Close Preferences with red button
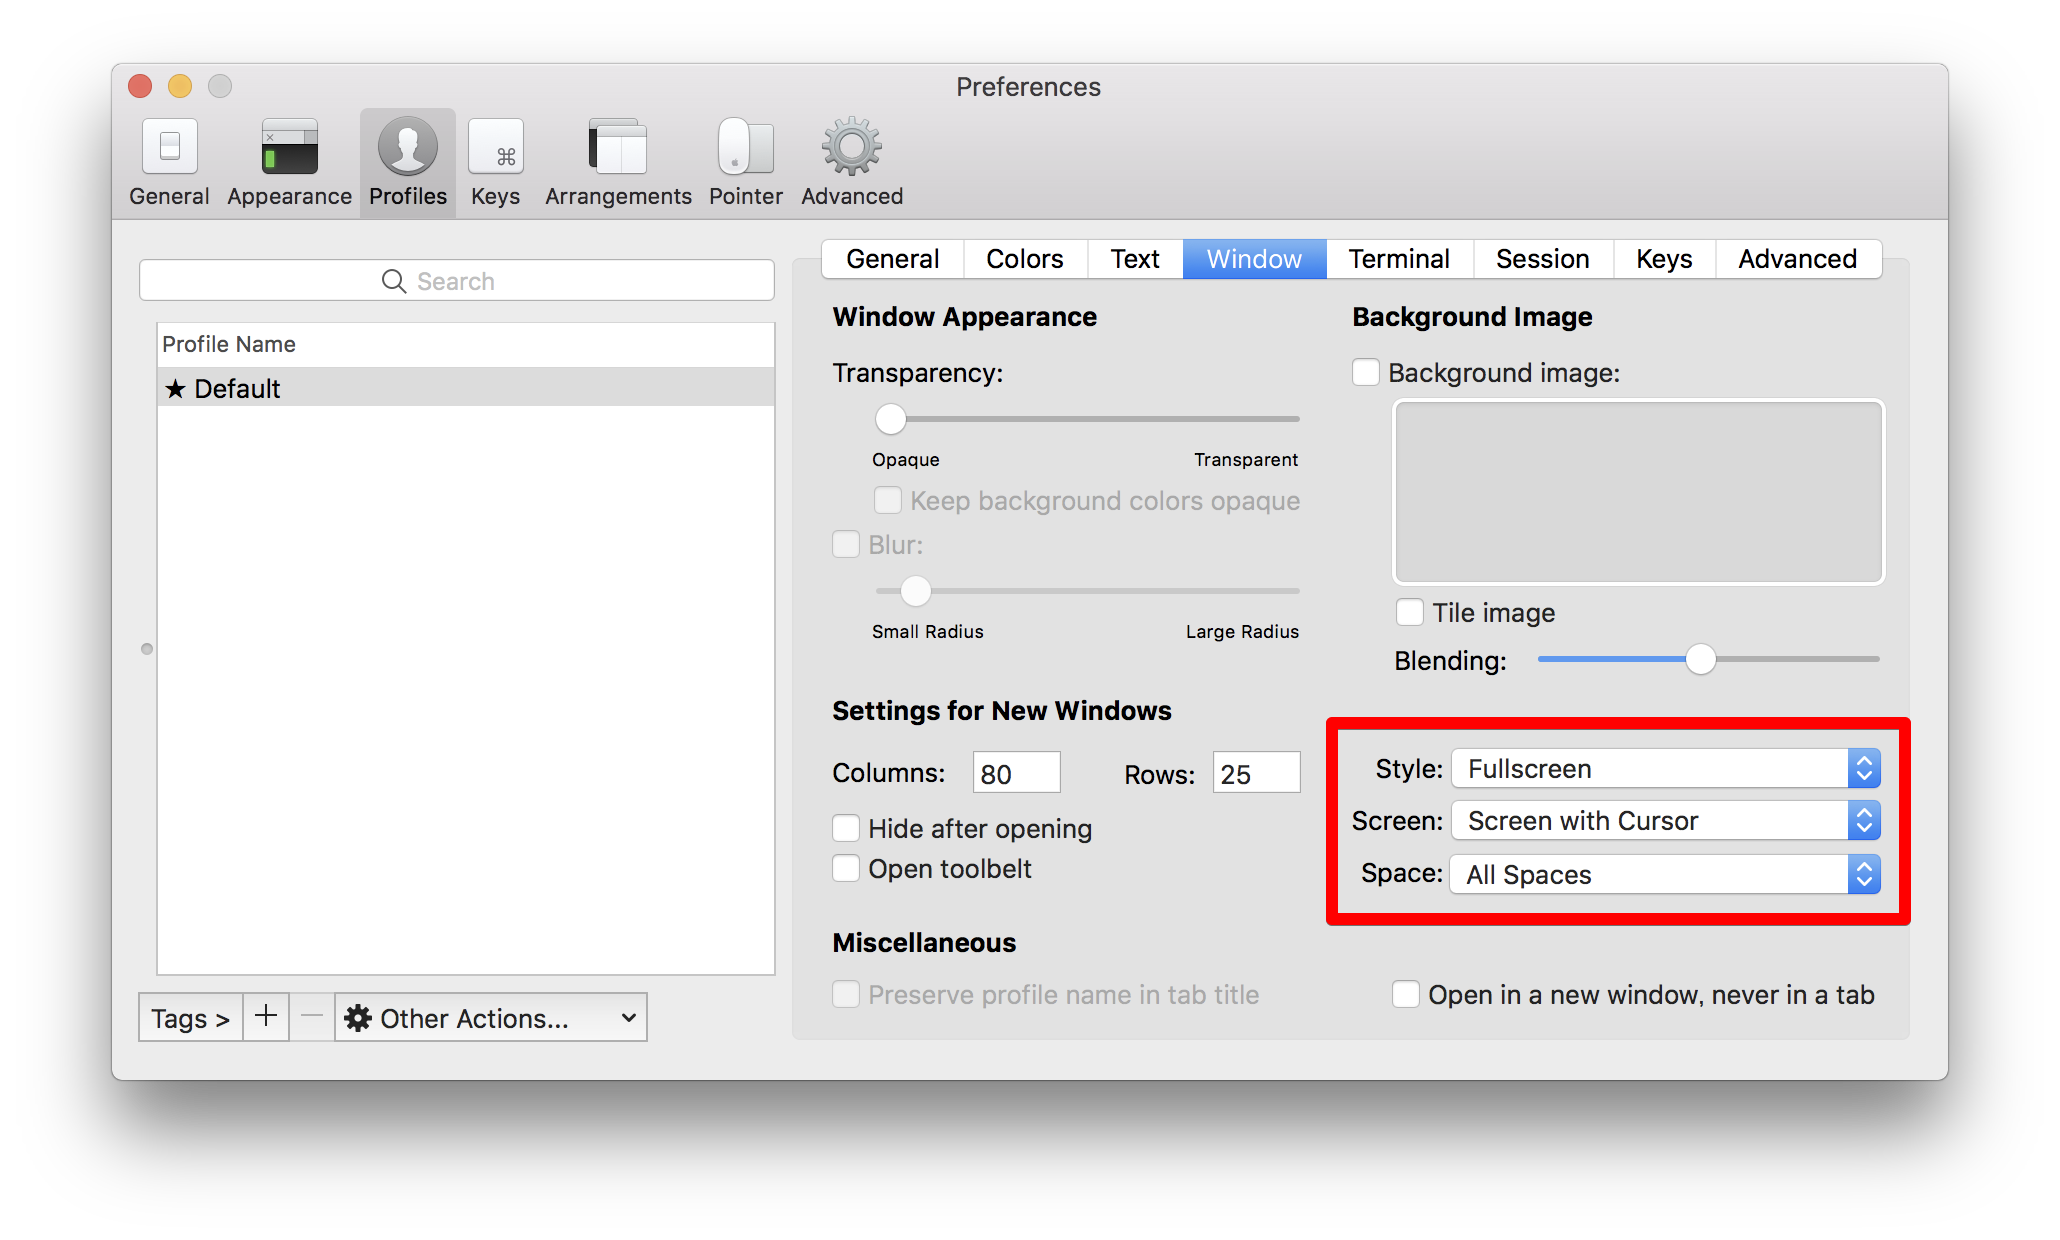Screen dimensions: 2060x1240 (x=140, y=86)
